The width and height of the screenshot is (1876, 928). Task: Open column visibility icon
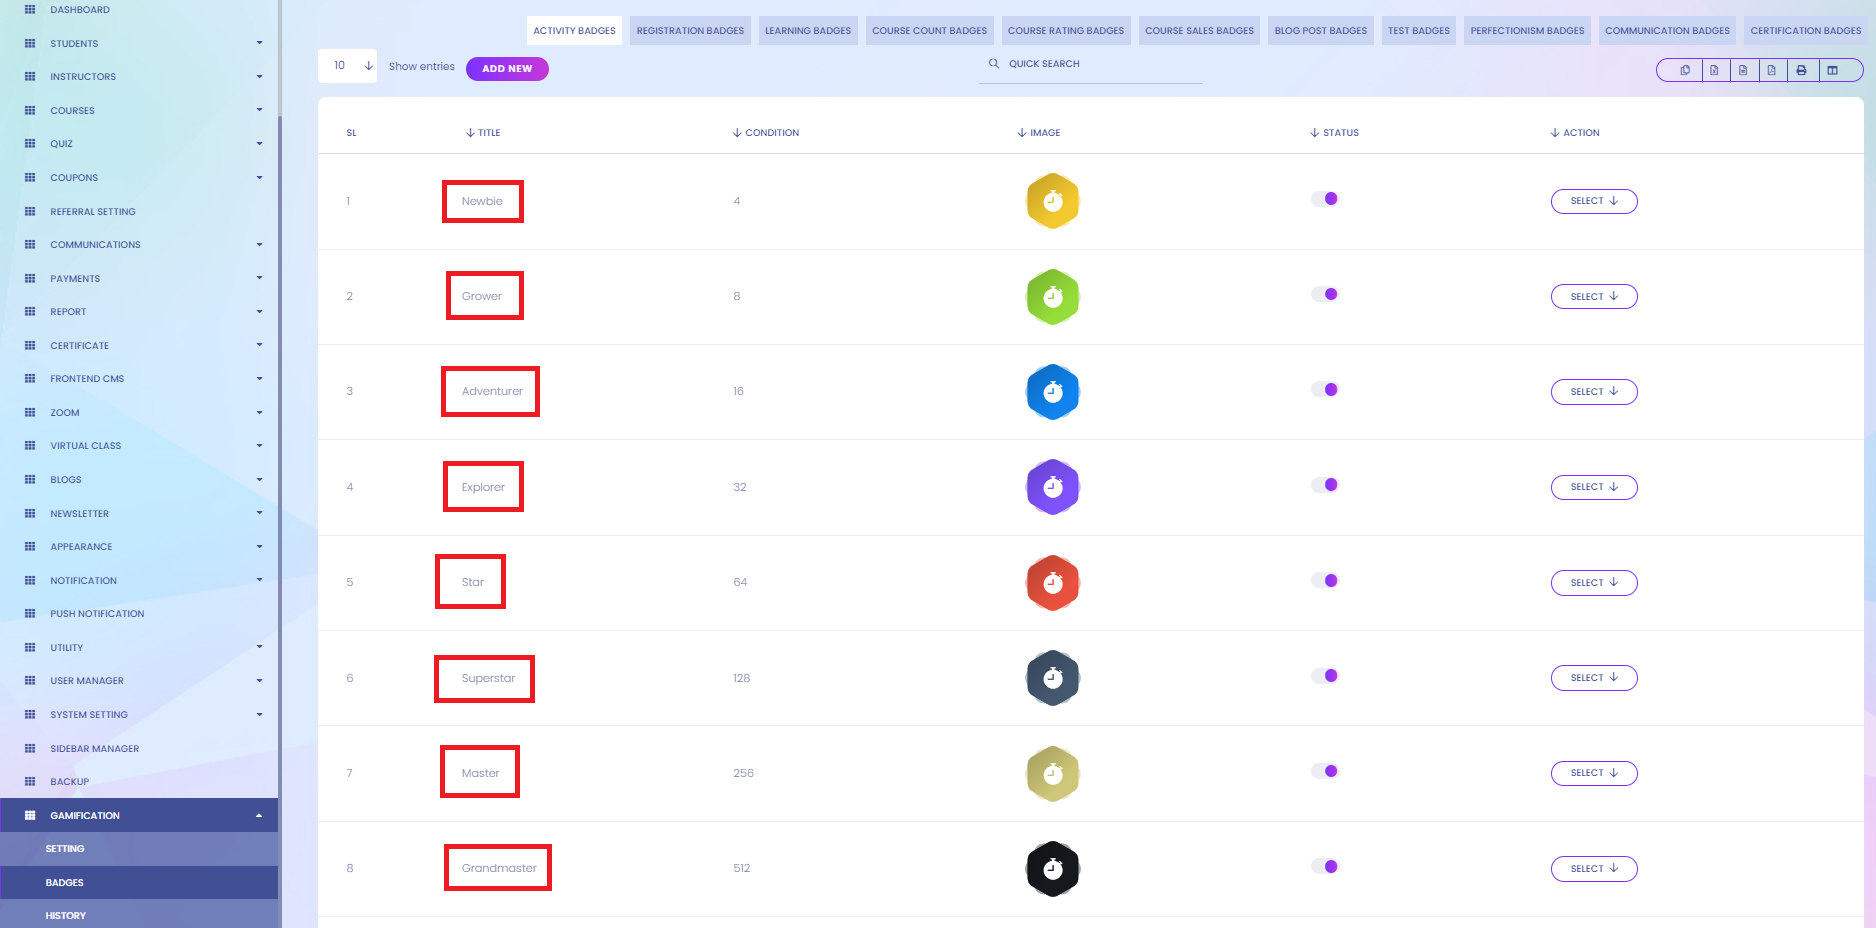[1833, 70]
